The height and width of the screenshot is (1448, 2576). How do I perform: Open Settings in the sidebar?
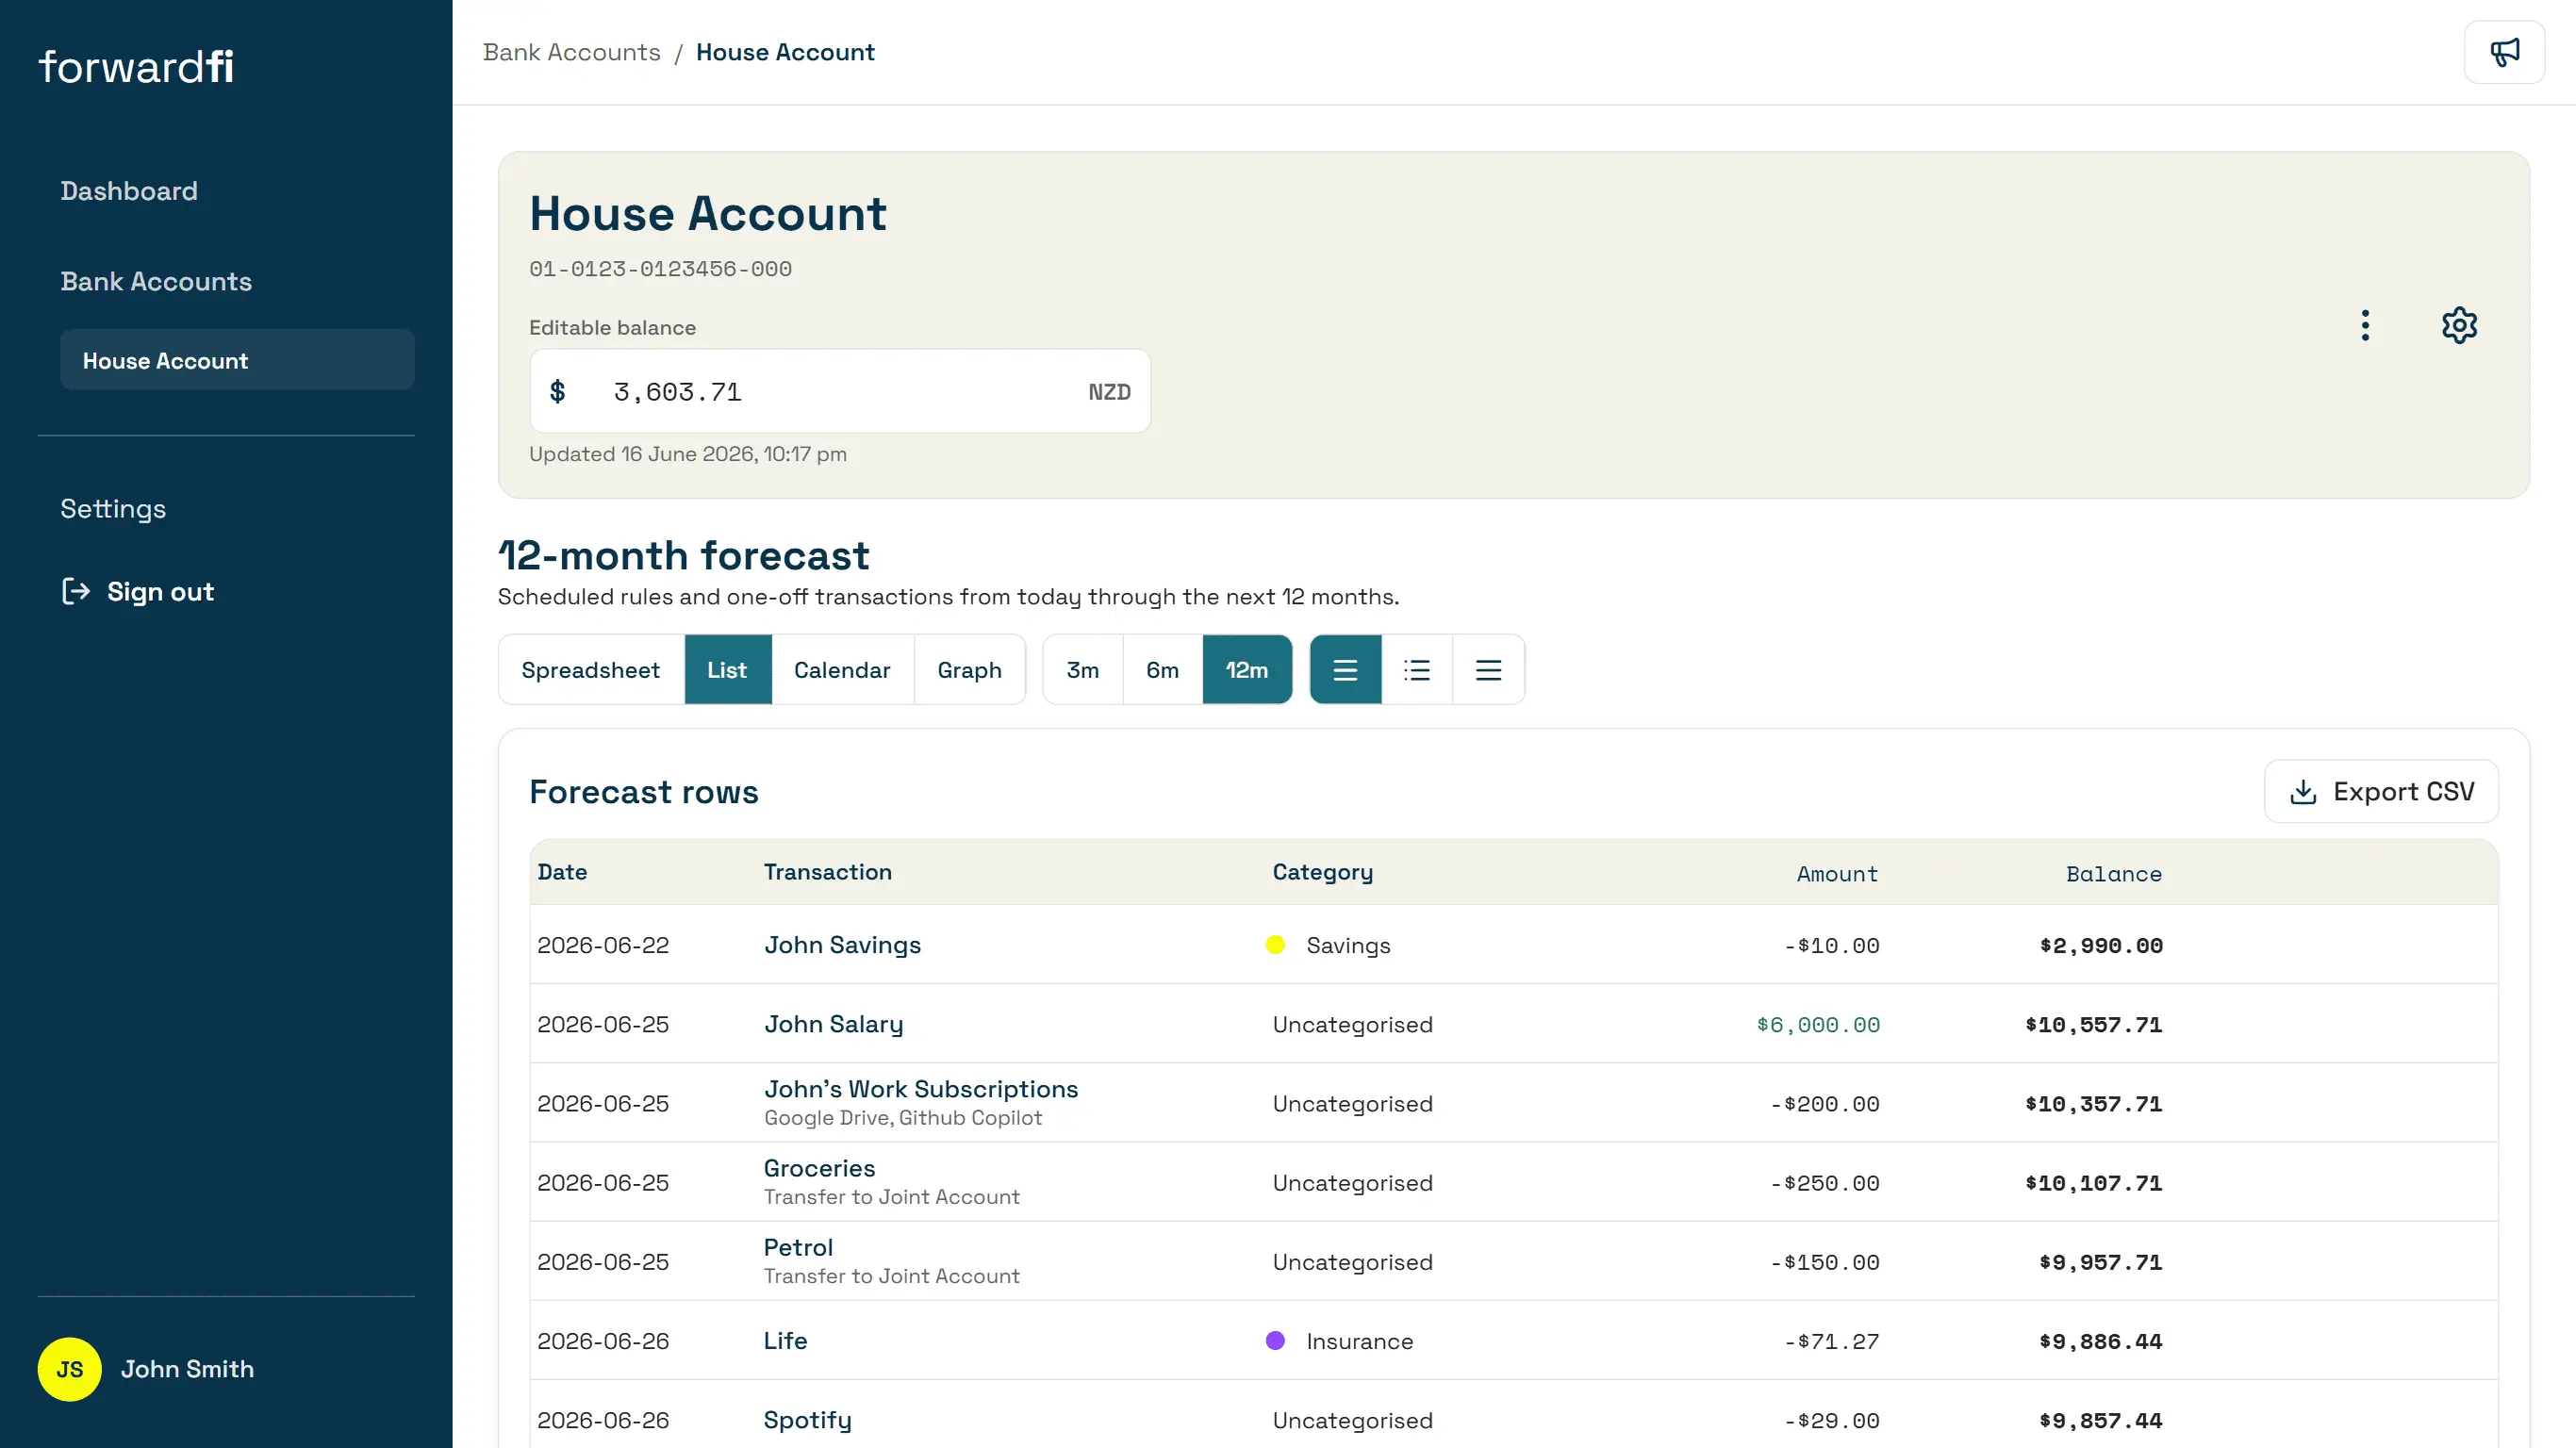pyautogui.click(x=113, y=509)
